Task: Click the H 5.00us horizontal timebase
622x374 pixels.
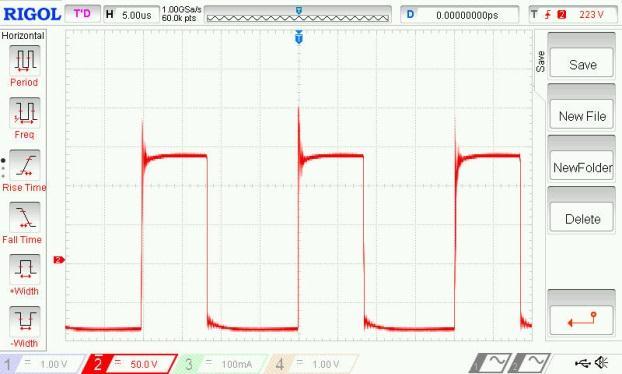Action: [131, 15]
